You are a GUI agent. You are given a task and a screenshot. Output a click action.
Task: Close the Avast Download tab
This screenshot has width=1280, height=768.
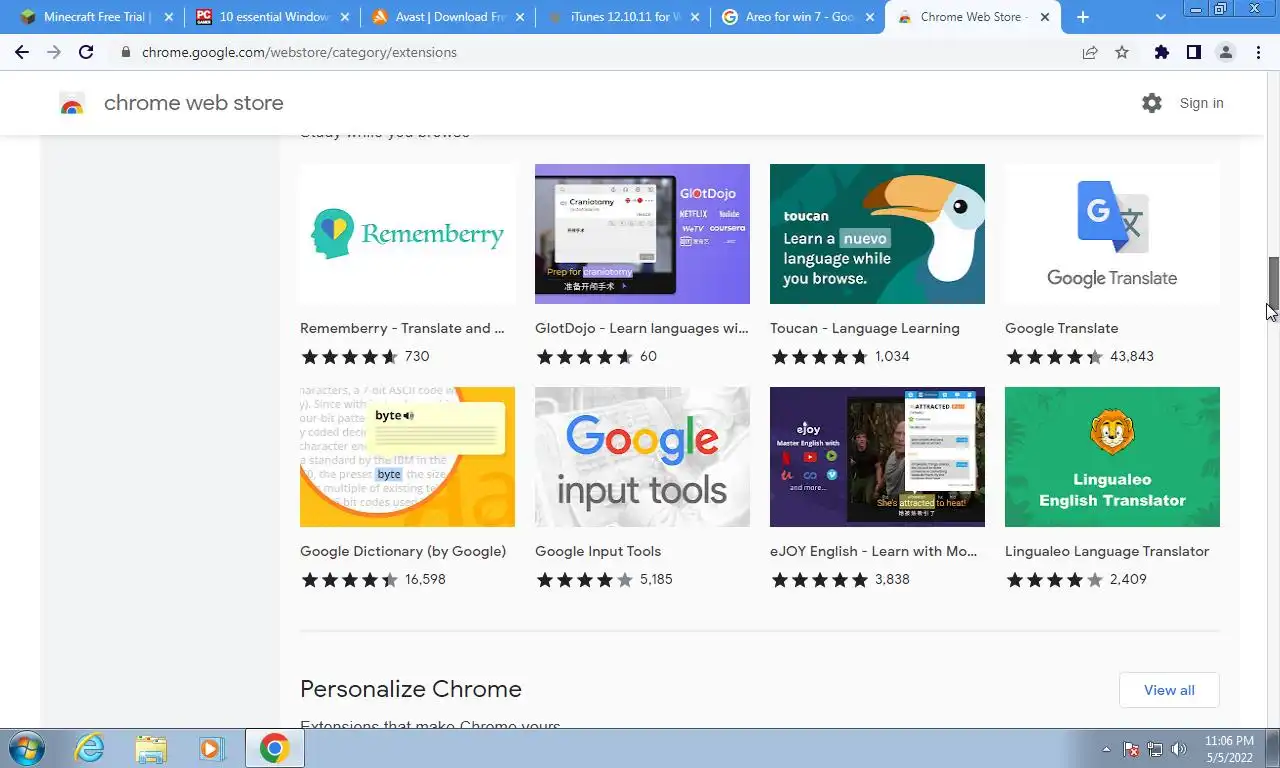pos(519,17)
